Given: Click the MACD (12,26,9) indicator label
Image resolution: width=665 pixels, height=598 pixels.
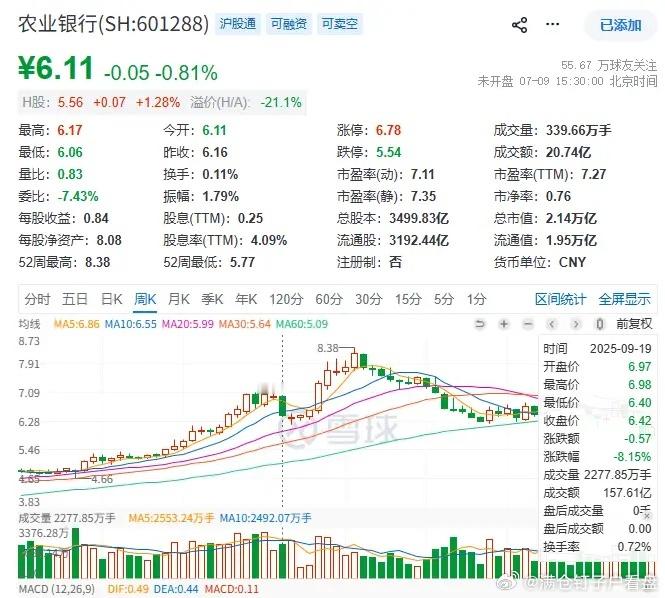Looking at the screenshot, I should (57, 590).
